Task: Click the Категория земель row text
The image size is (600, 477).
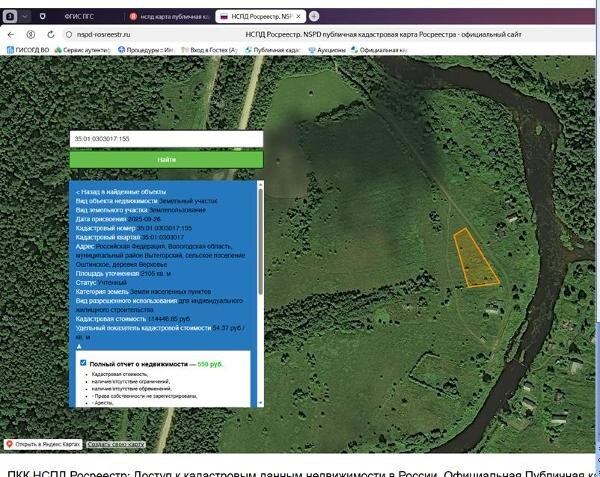Action: click(x=143, y=291)
